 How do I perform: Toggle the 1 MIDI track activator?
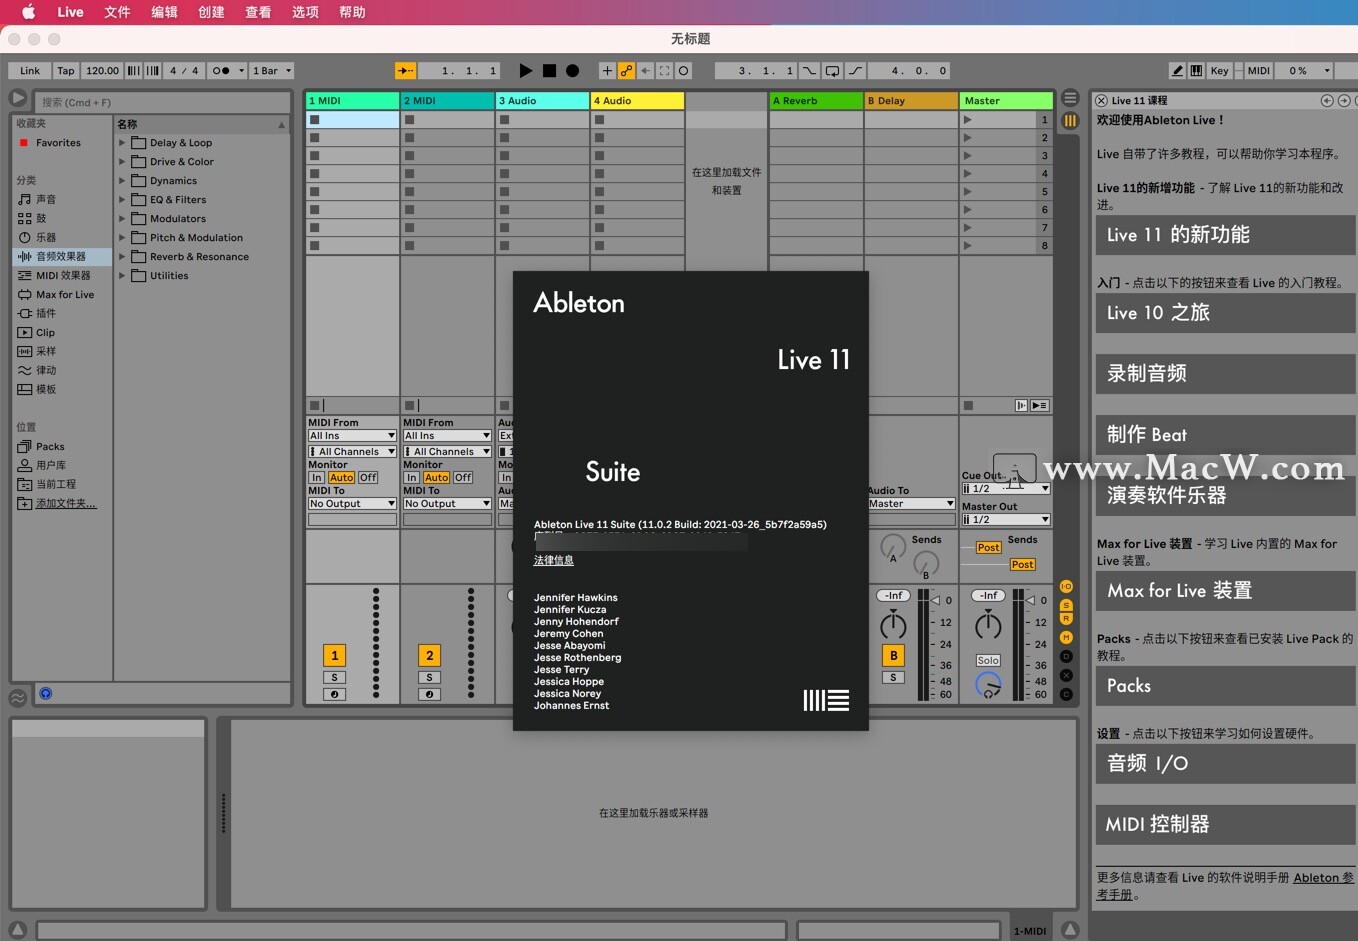click(x=334, y=656)
